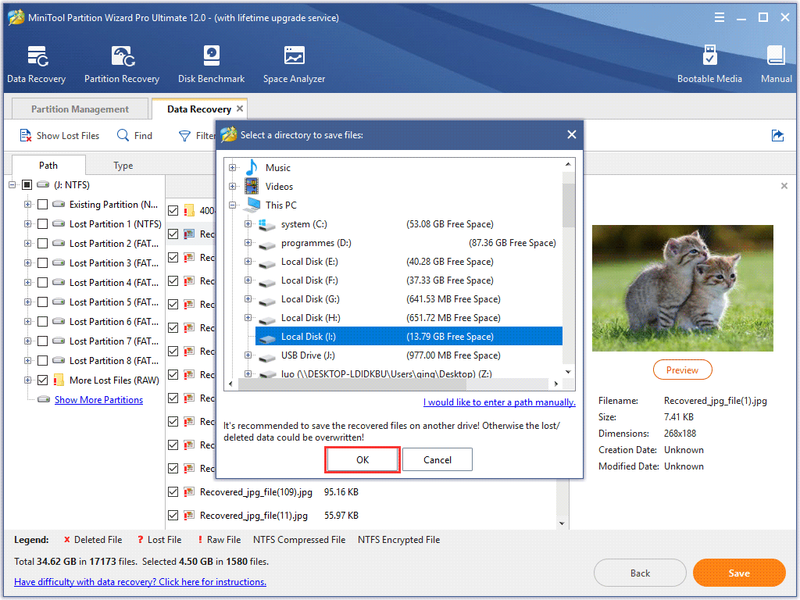Screen dimensions: 800x600
Task: Open the Manual book icon
Action: [x=776, y=56]
